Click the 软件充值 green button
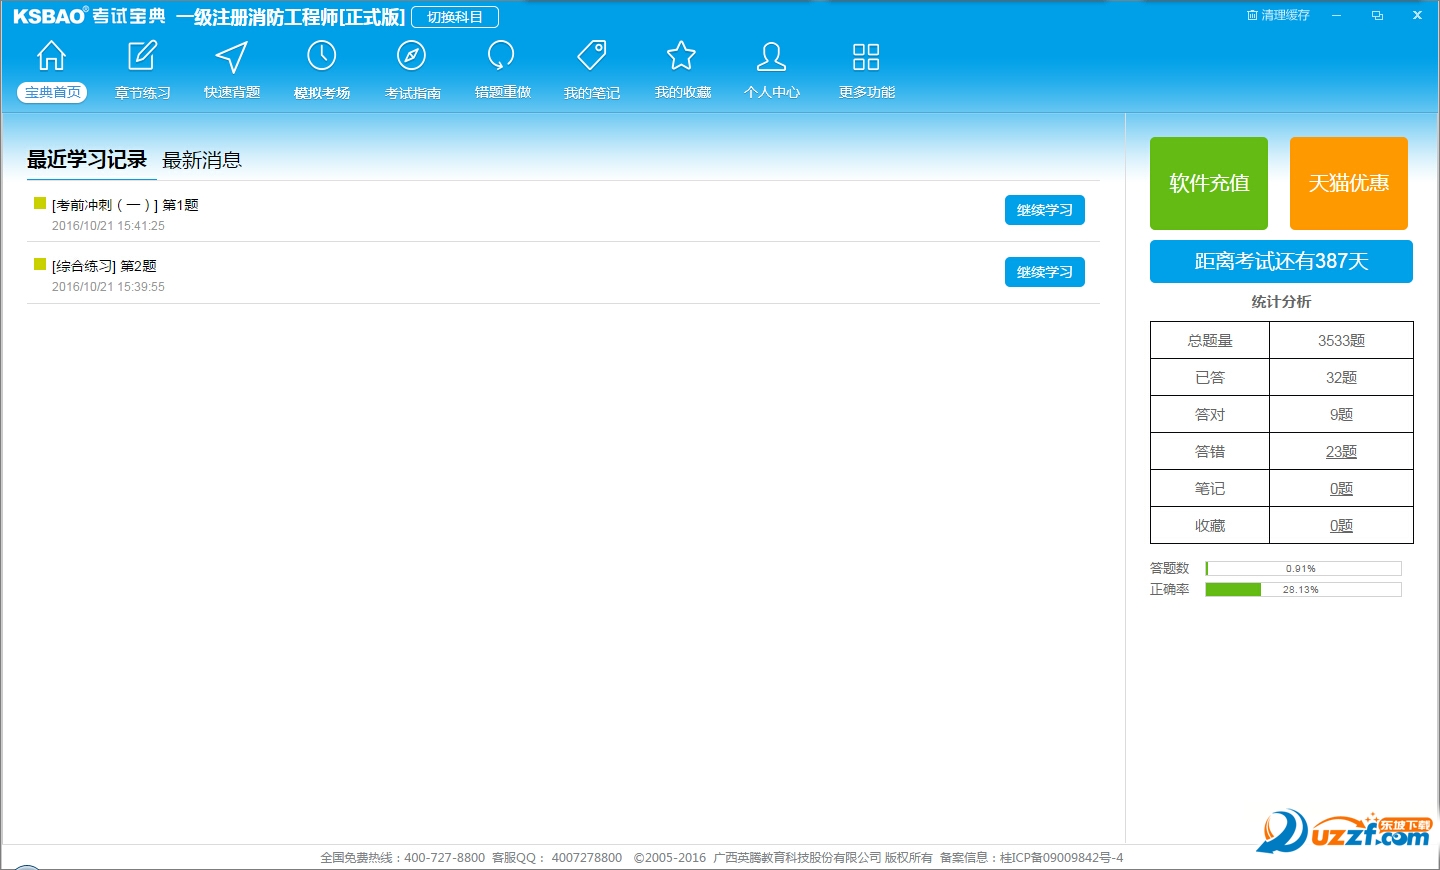 click(1209, 183)
